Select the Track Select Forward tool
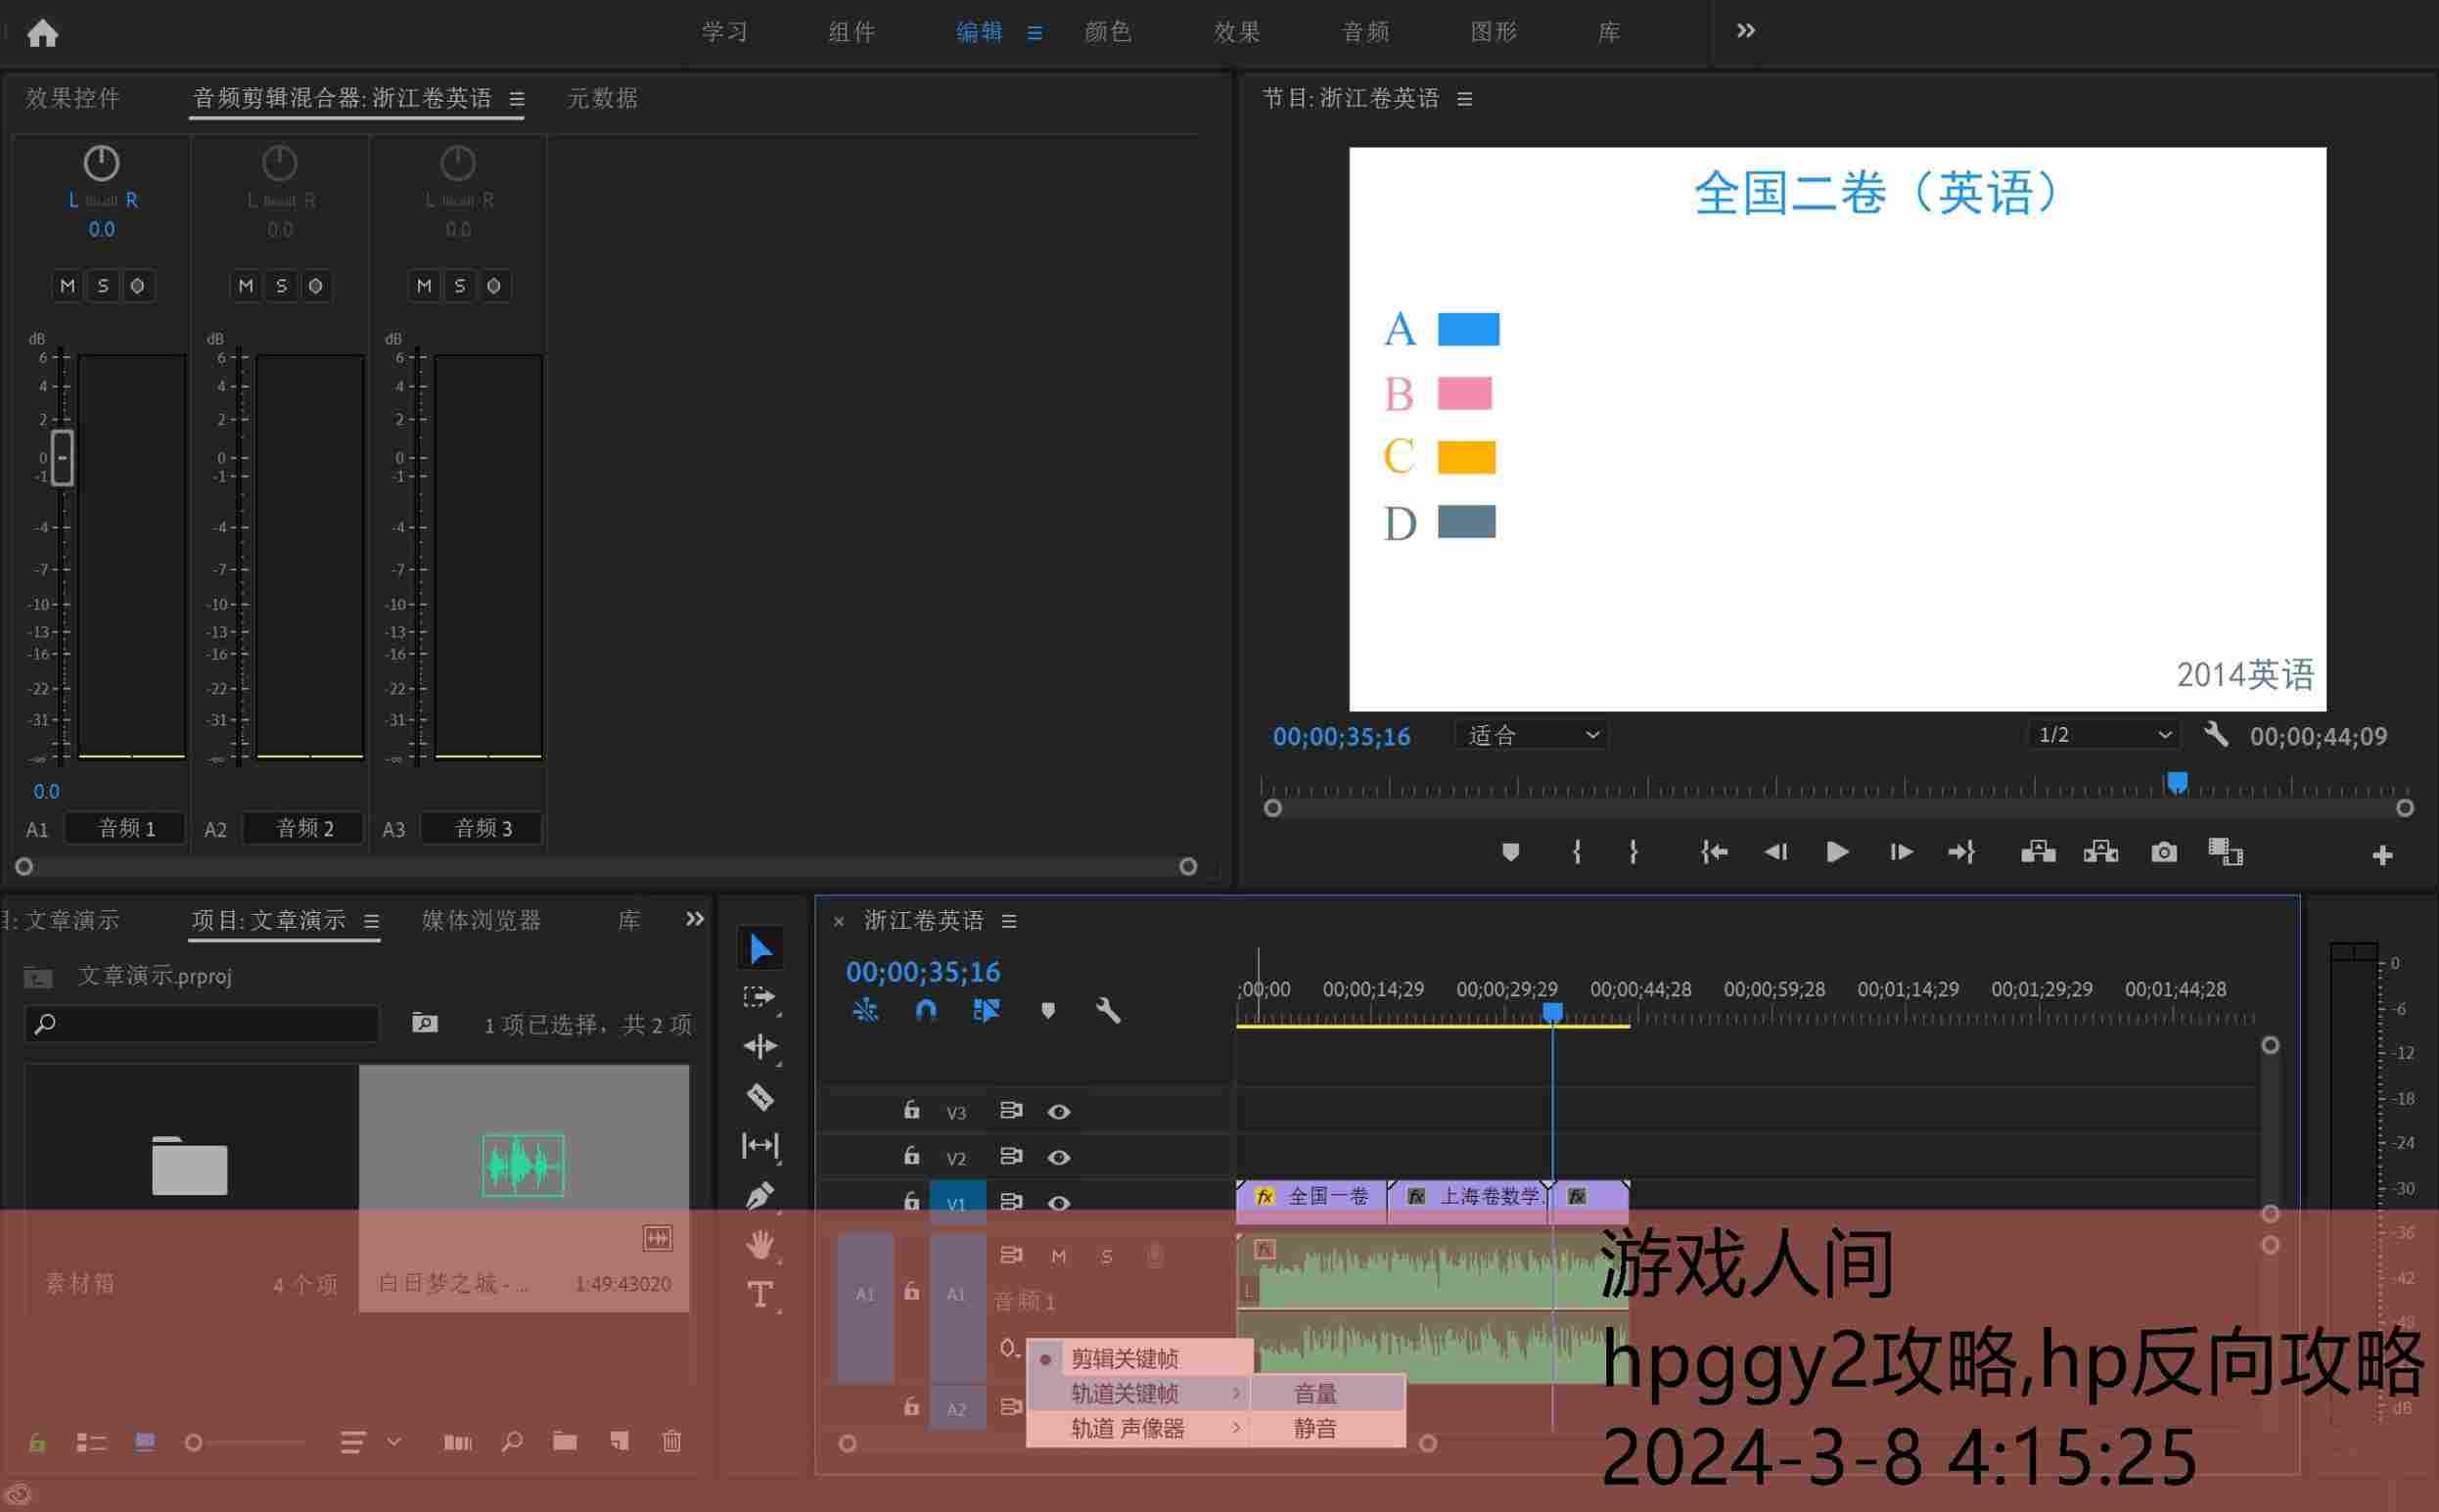 [760, 998]
